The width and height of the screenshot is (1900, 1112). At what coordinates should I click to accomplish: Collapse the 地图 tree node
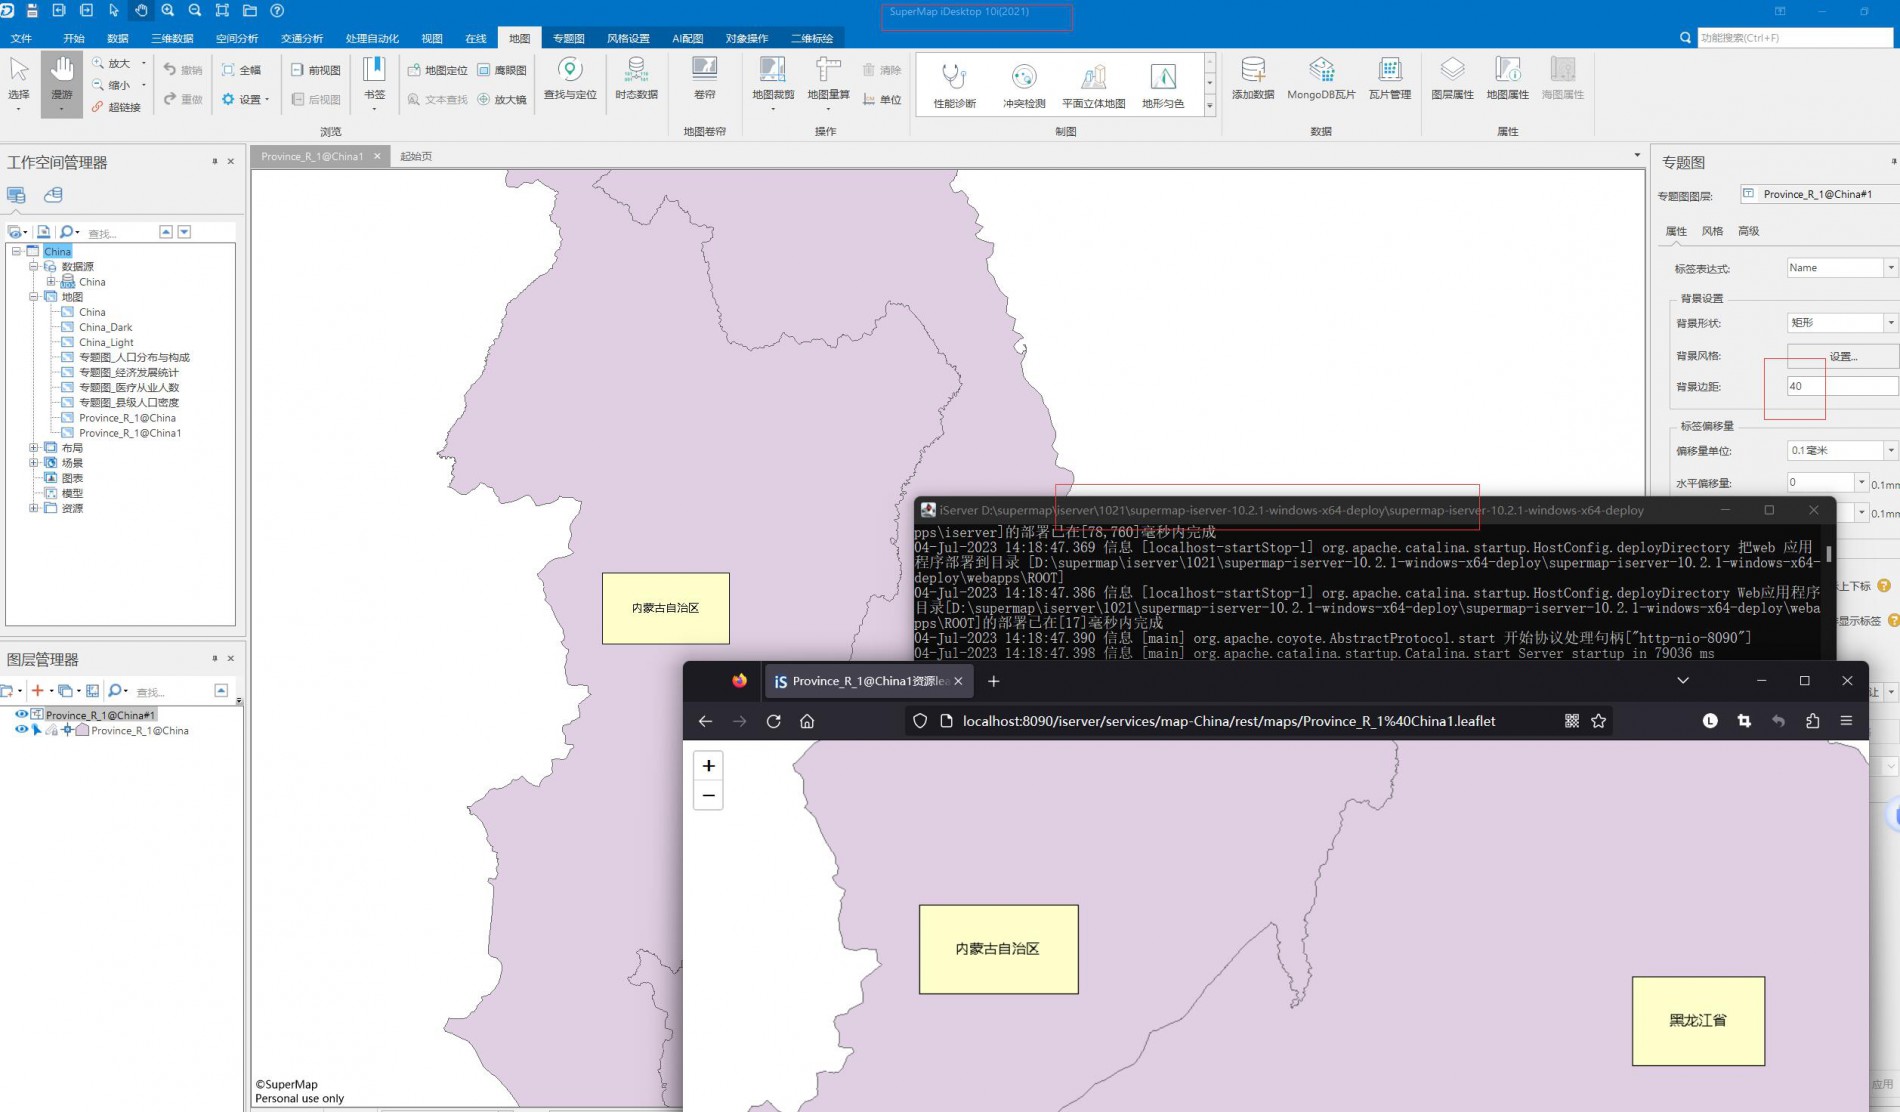(x=34, y=297)
